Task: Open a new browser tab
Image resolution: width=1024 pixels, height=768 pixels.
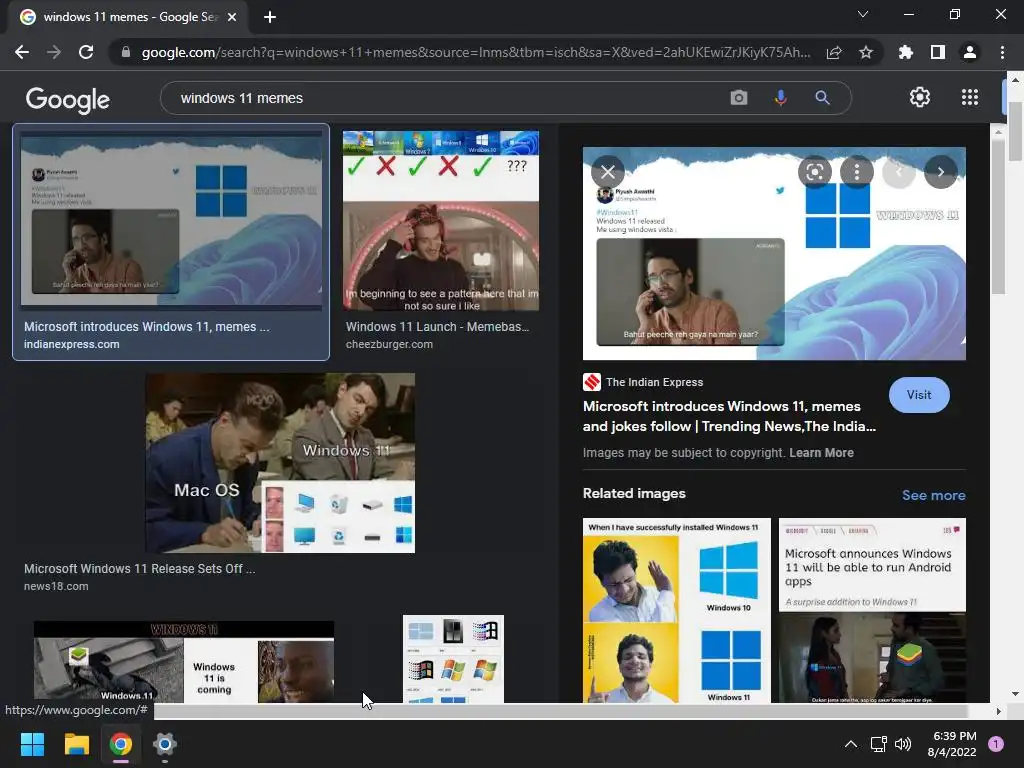Action: pos(270,17)
